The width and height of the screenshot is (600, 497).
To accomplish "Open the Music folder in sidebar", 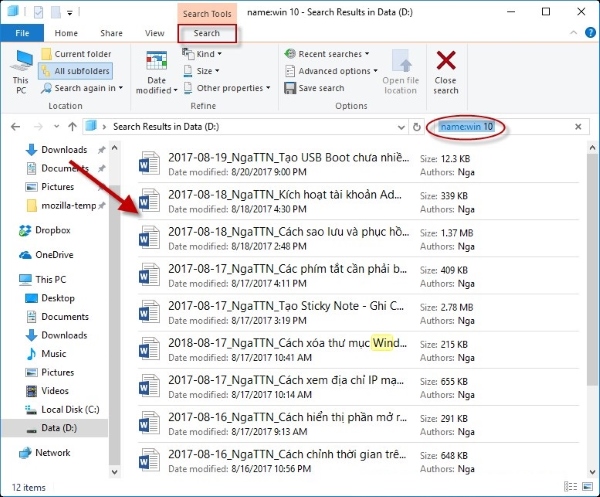I will [53, 353].
